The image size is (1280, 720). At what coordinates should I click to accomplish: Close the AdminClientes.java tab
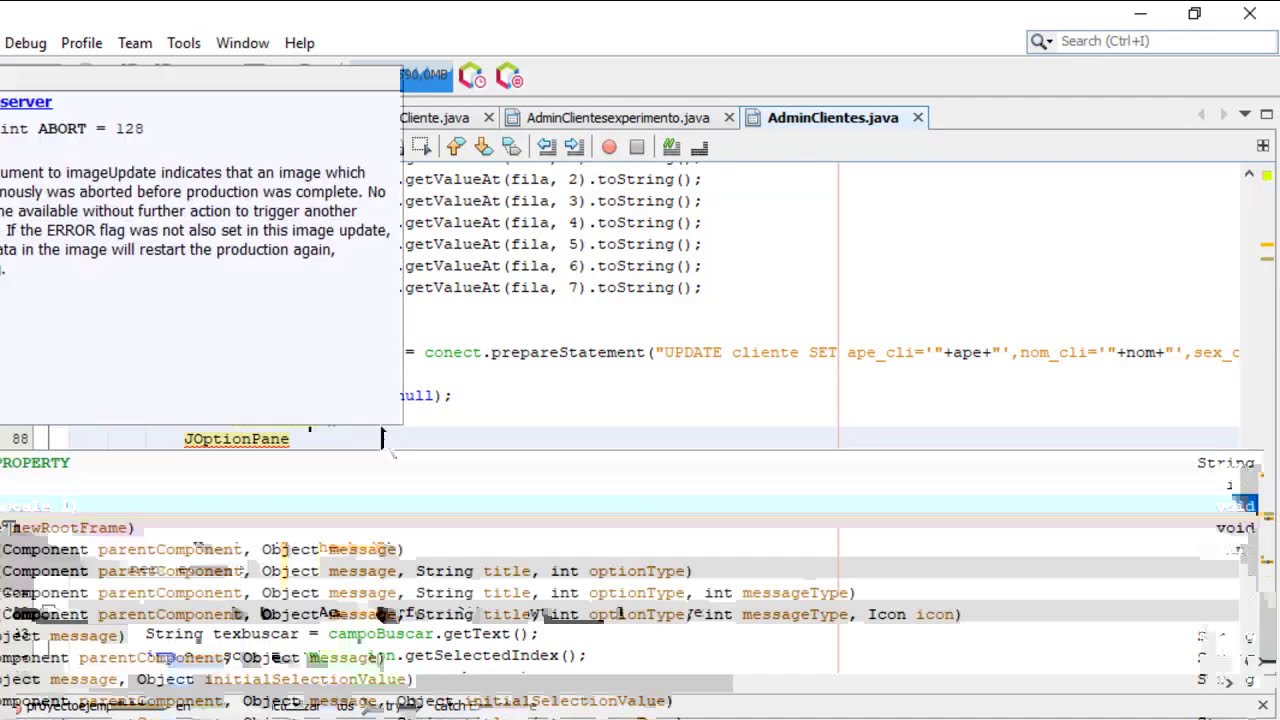point(917,118)
